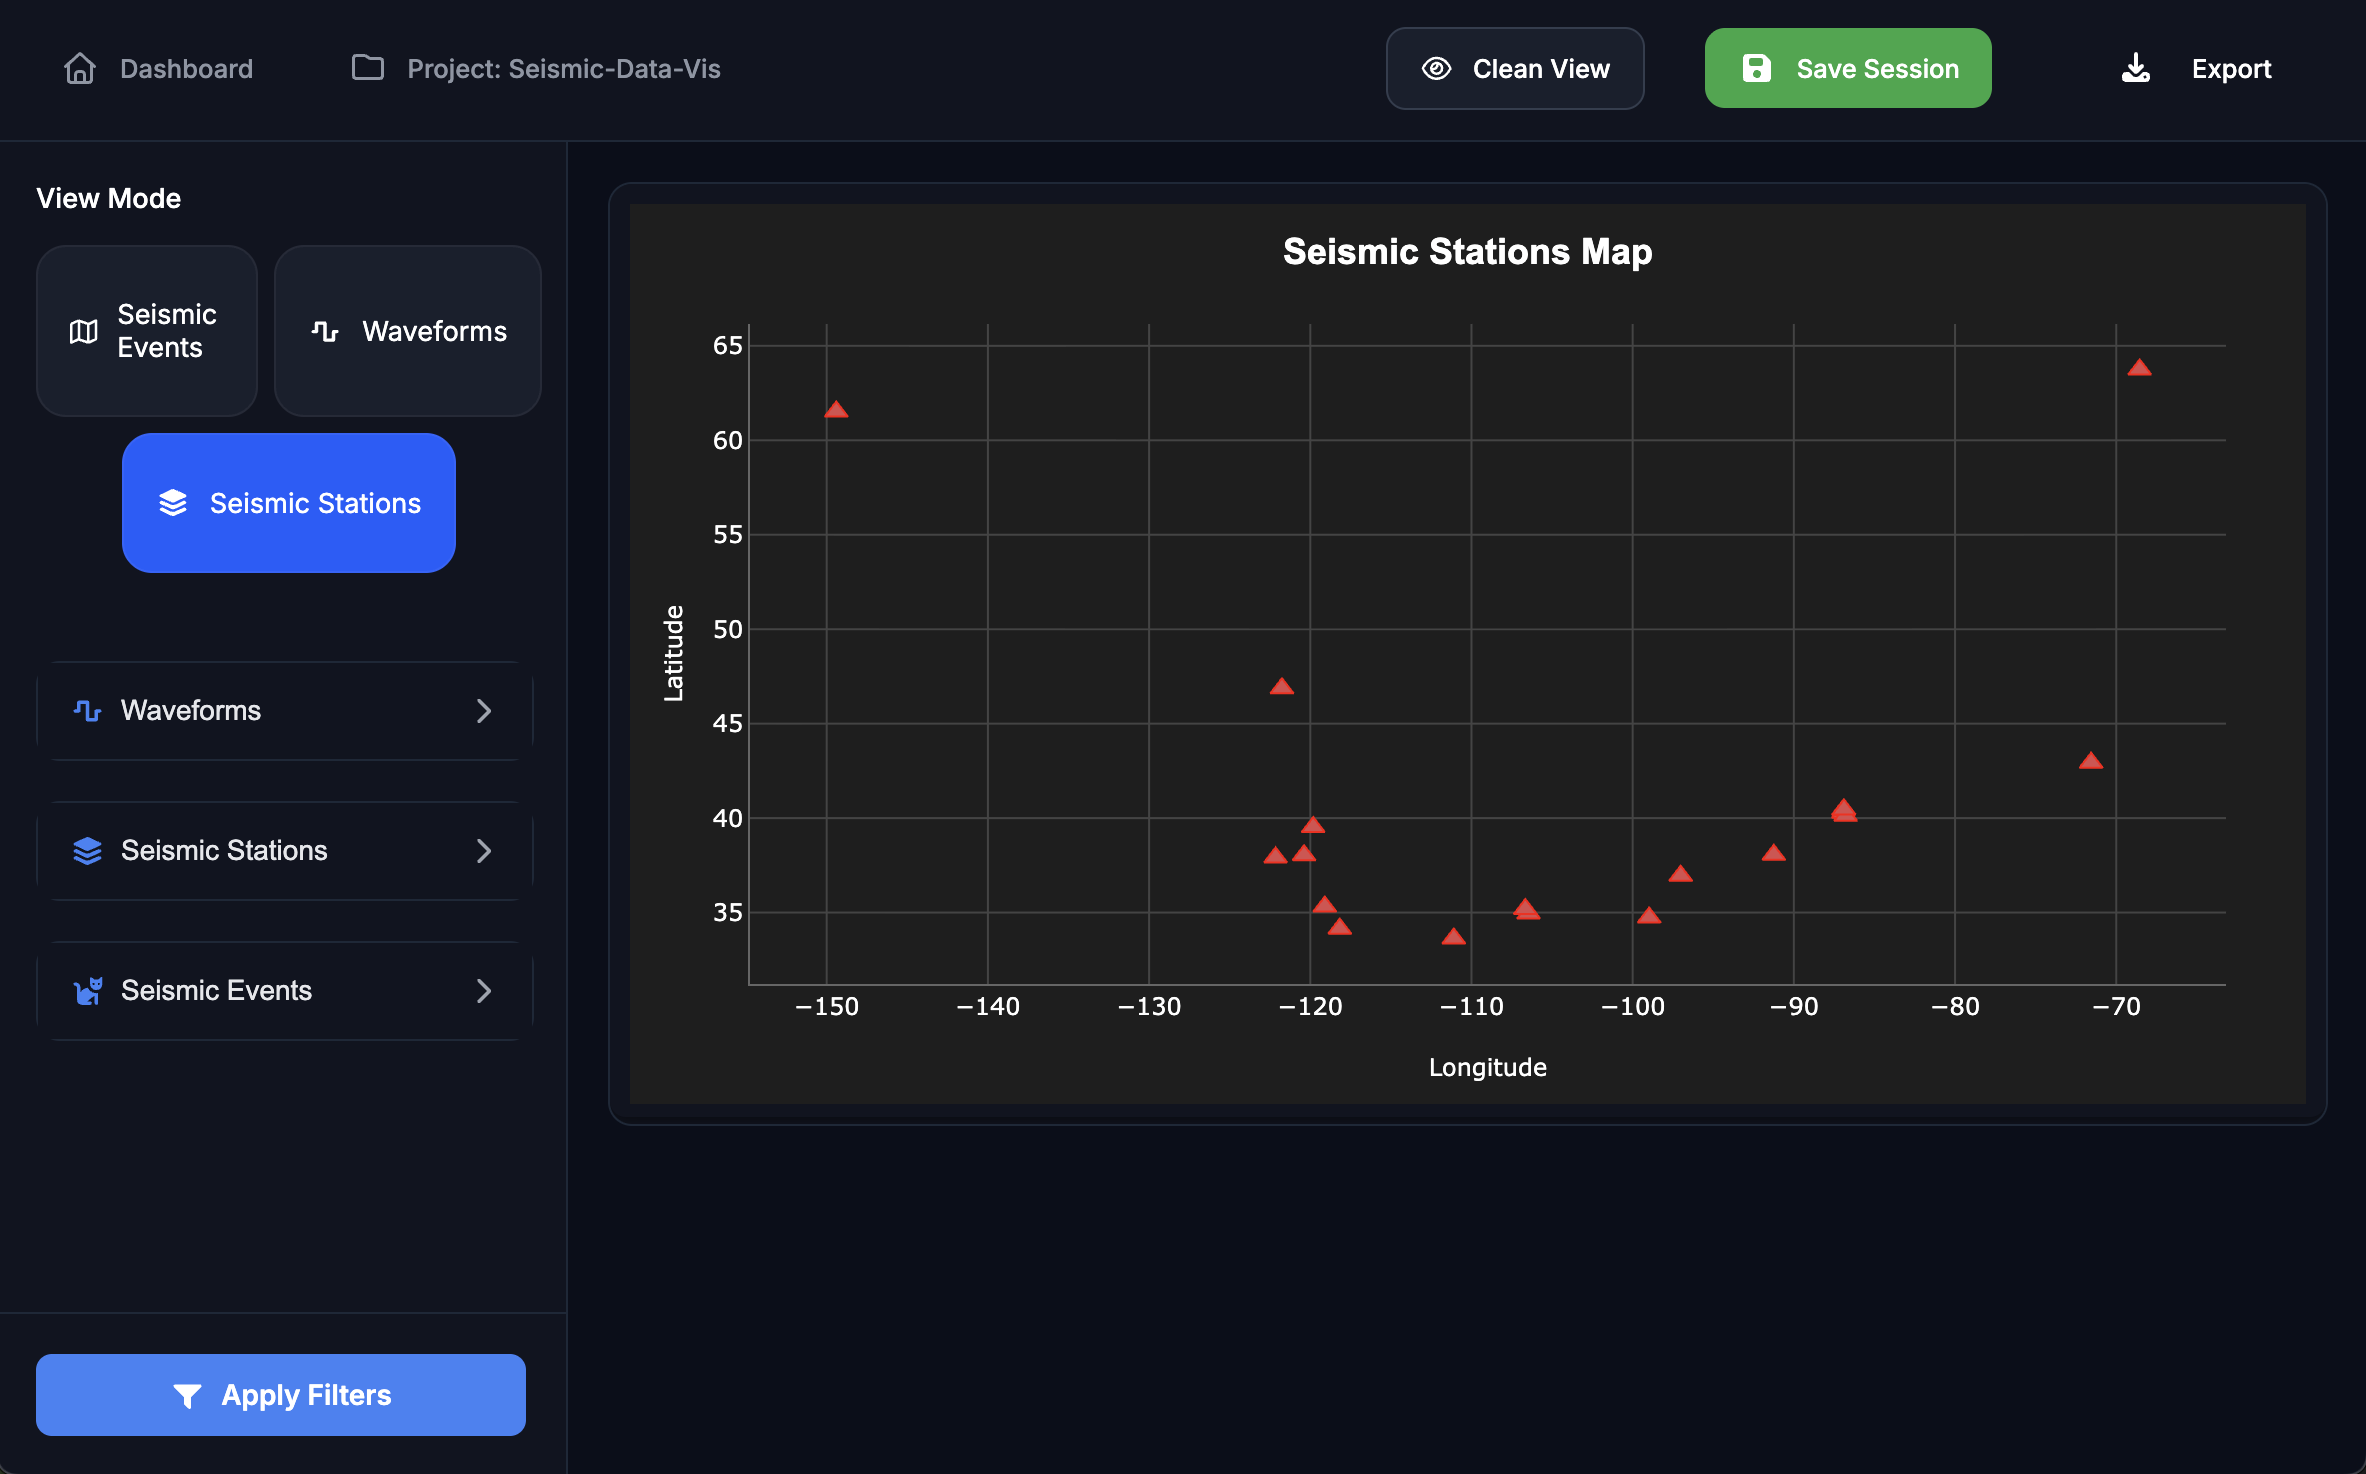
Task: Click the Dashboard home icon
Action: tap(80, 68)
